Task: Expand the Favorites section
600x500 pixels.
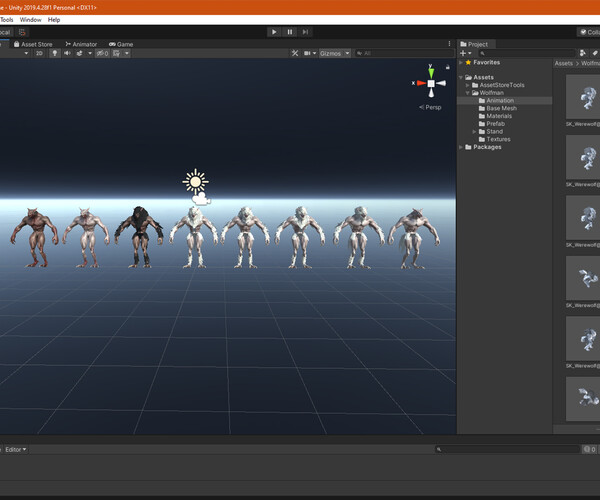Action: (461, 62)
